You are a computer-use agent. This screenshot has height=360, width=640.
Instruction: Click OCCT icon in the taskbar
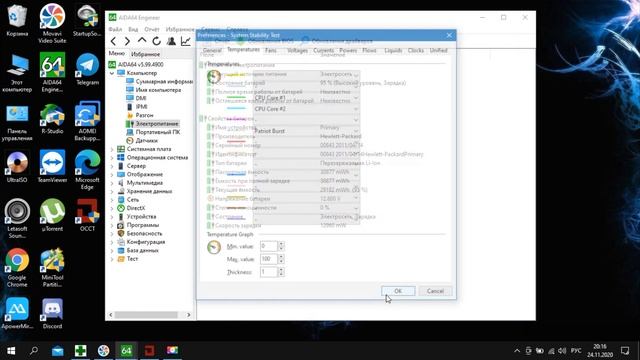point(149,350)
